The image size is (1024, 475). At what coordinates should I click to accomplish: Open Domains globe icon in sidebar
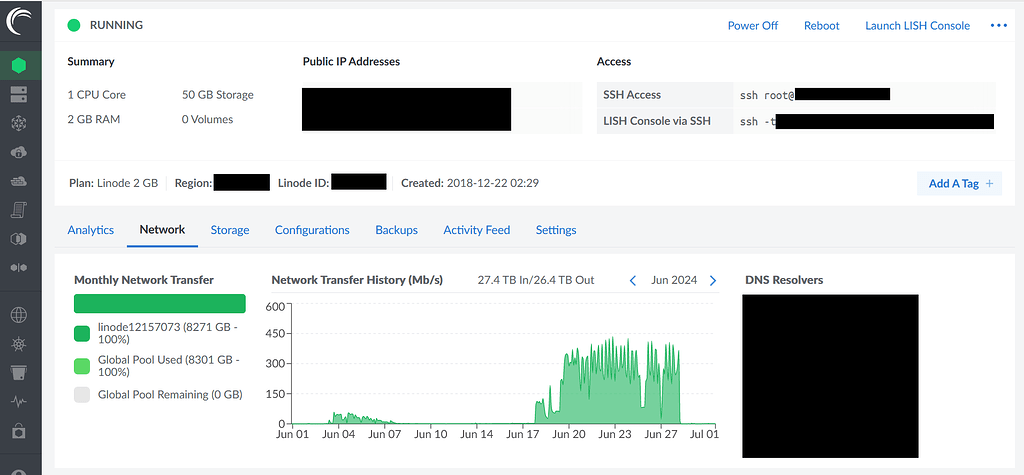pos(18,315)
